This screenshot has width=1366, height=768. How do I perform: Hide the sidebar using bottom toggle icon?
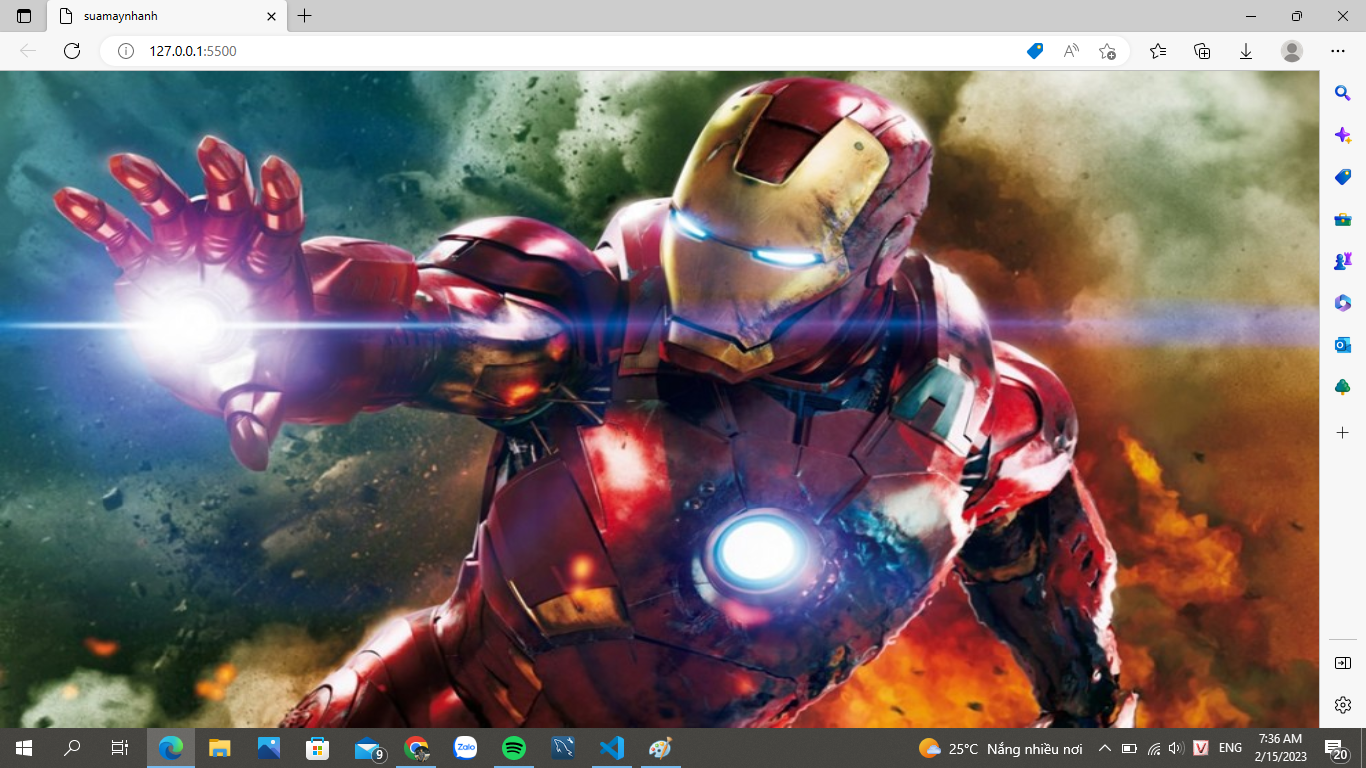point(1343,663)
